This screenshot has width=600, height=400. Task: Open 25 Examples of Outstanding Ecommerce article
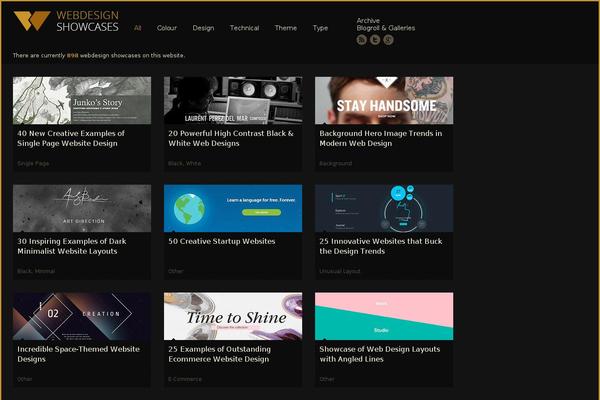pos(219,354)
